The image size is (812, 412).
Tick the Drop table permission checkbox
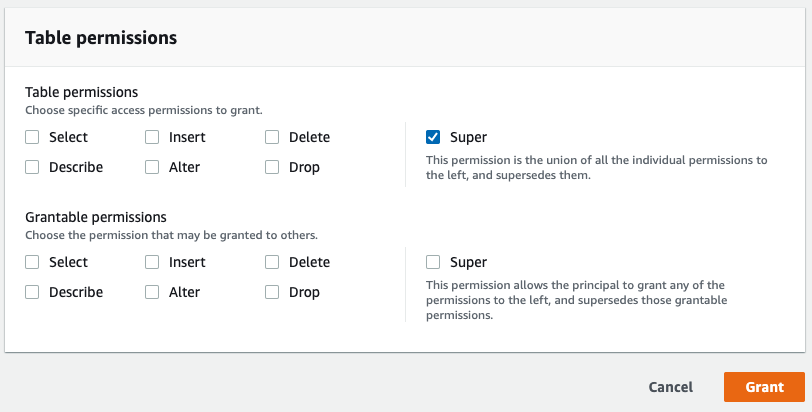[272, 167]
